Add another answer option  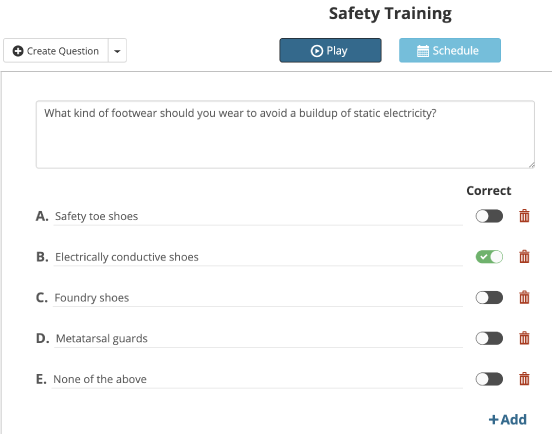508,419
